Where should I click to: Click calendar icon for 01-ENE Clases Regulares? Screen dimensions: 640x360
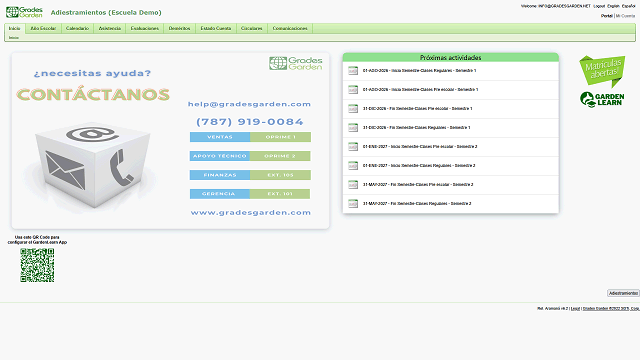353,165
